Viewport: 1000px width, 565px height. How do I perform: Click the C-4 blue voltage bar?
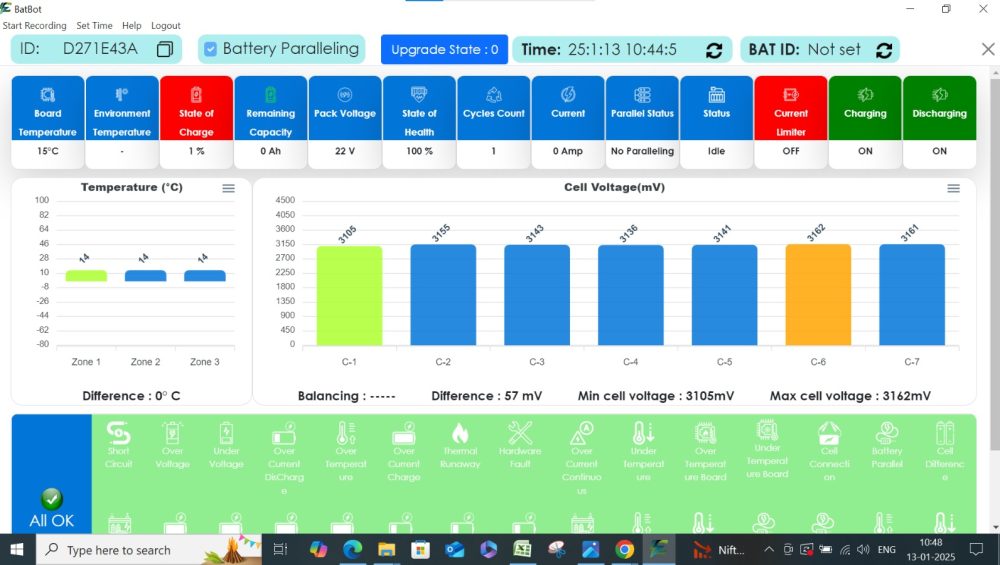[631, 295]
